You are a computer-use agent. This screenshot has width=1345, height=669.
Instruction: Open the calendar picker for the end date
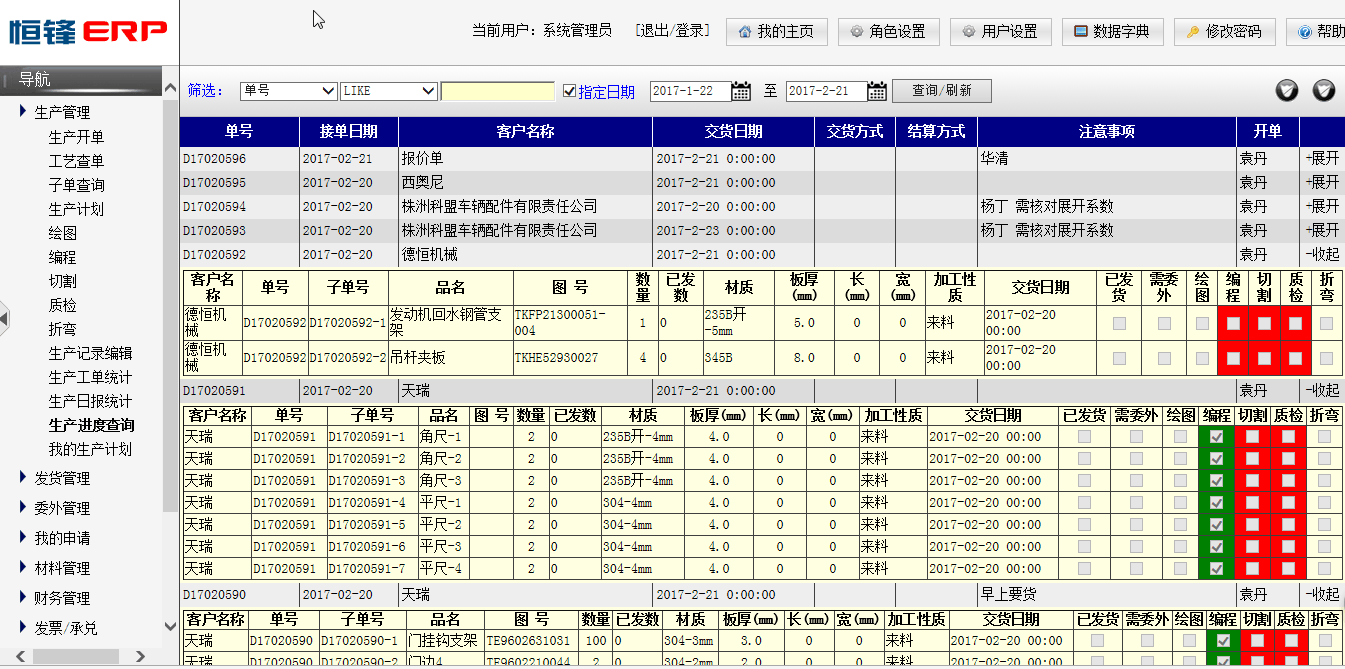click(876, 90)
